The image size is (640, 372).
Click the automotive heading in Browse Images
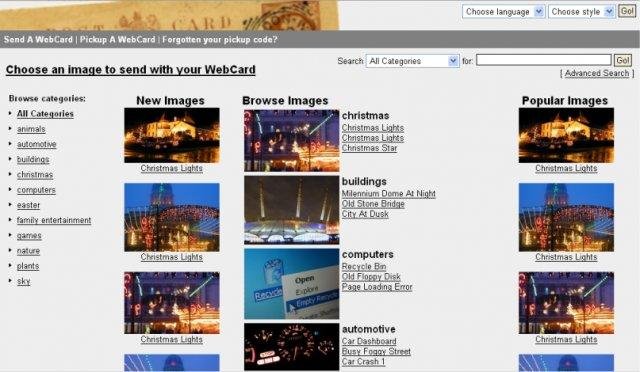pos(369,329)
